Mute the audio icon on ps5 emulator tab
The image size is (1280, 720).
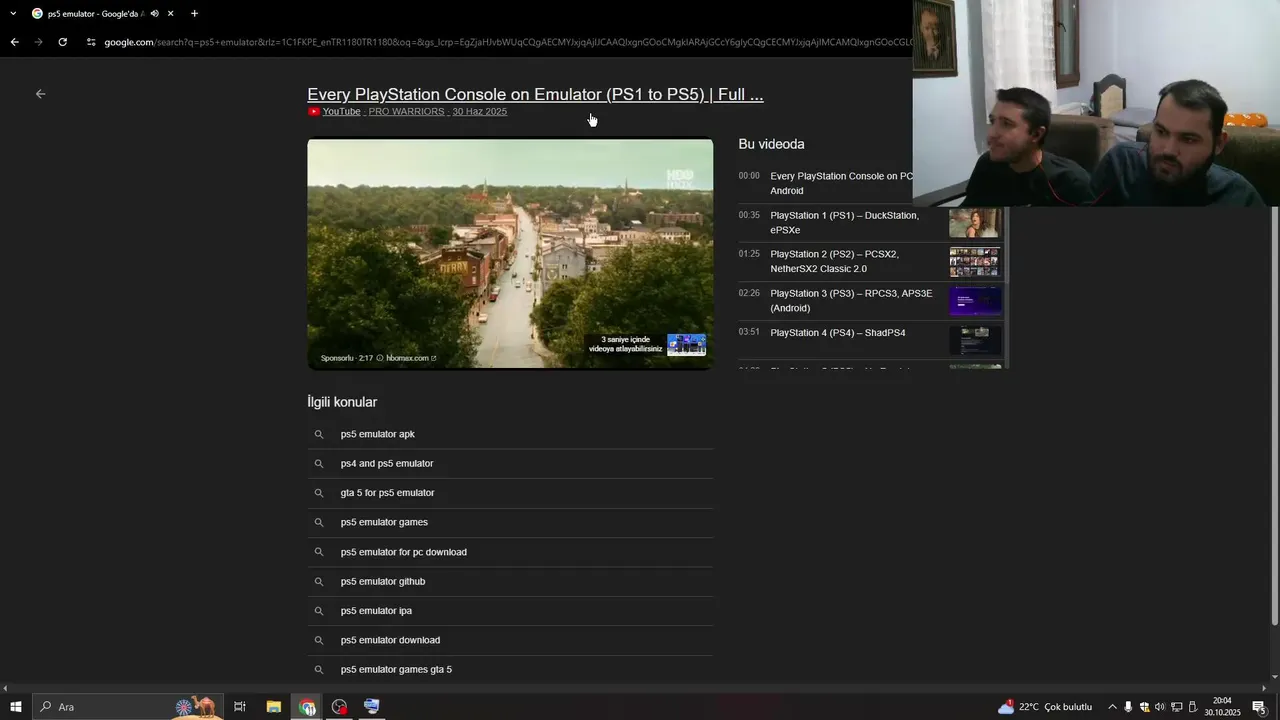(x=154, y=13)
